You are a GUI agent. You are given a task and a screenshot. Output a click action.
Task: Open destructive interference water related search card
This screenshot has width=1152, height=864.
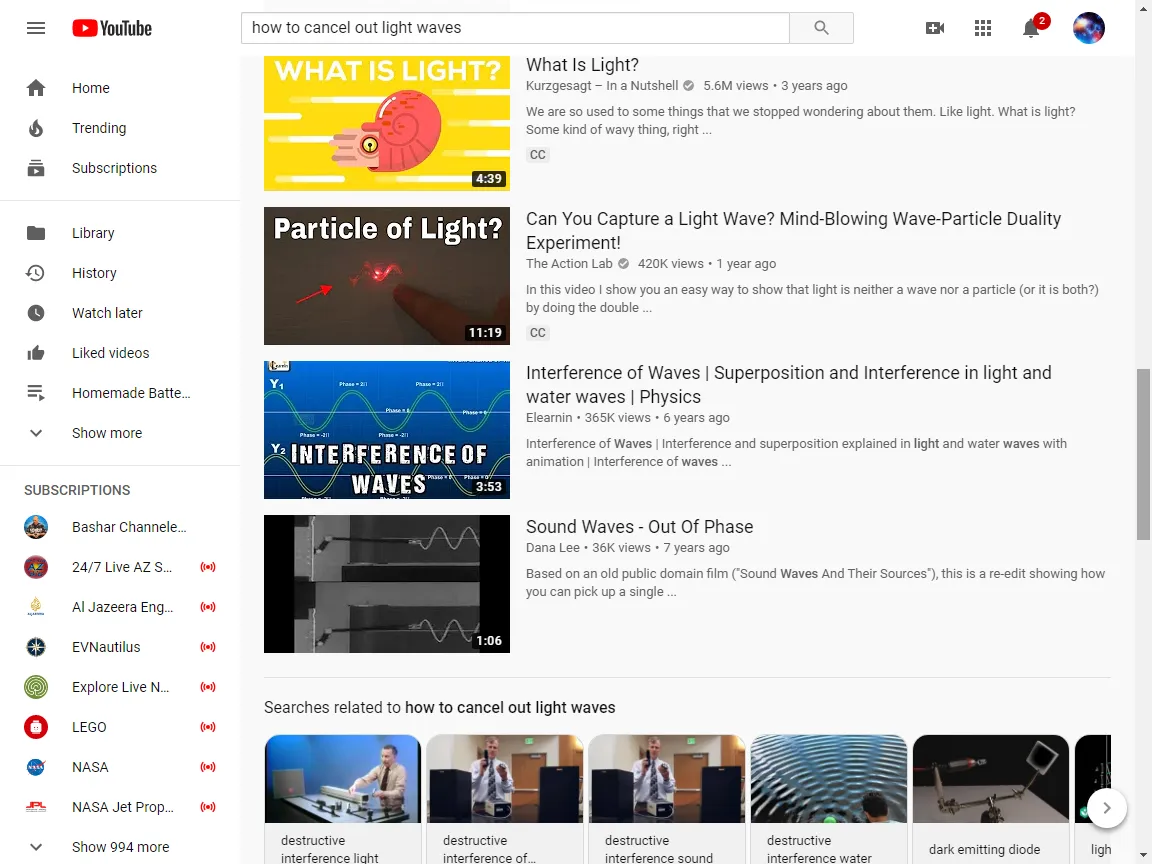[x=829, y=799]
